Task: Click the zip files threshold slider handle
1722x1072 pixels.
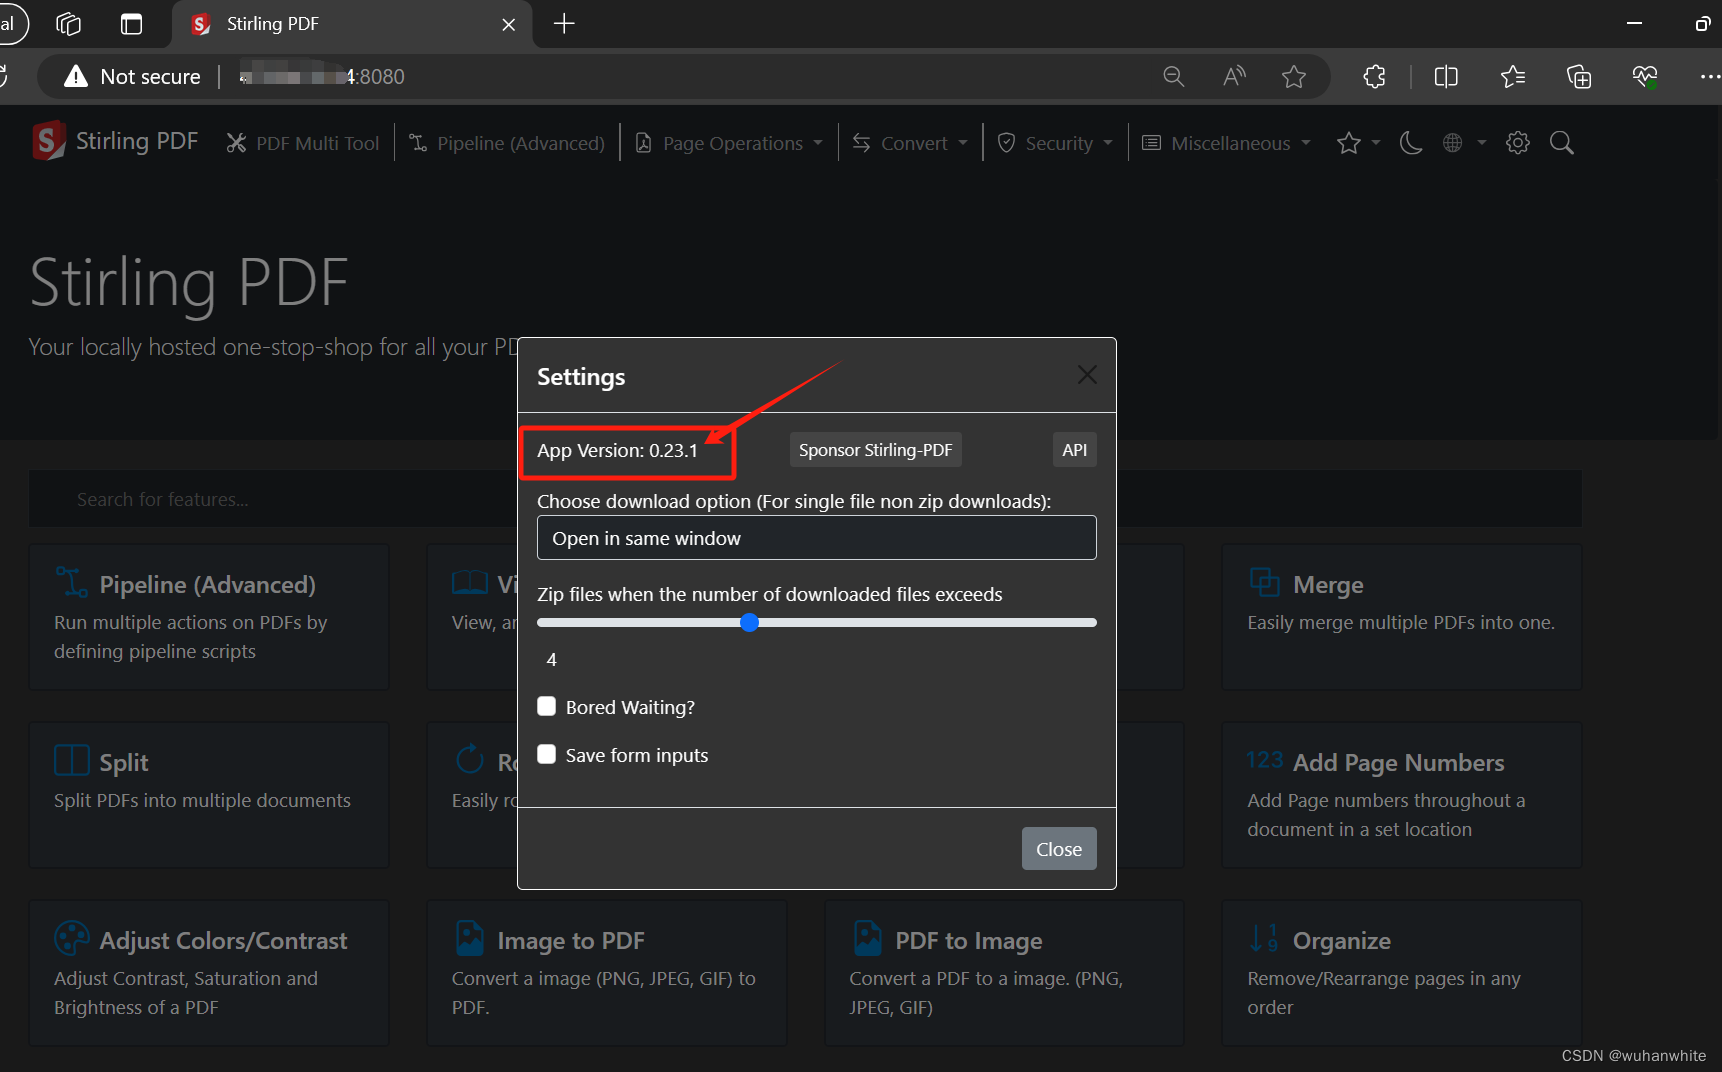Action: coord(749,622)
